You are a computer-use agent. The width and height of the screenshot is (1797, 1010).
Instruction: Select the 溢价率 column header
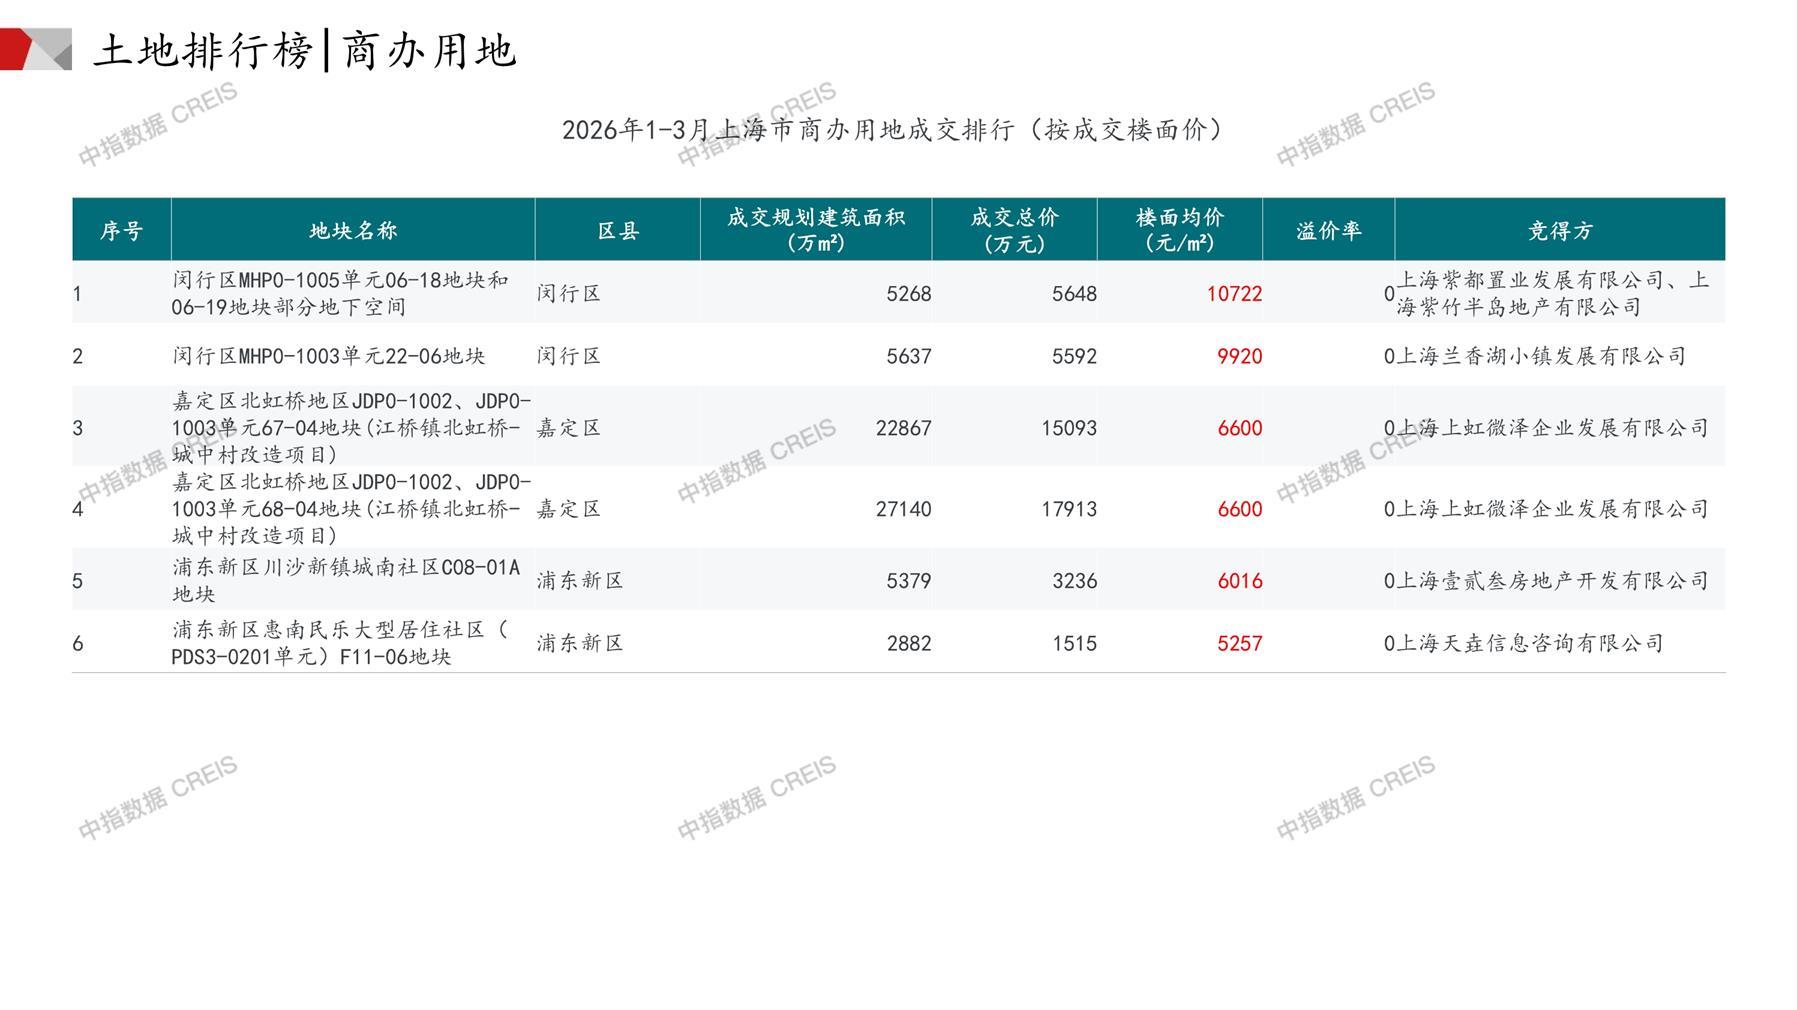1328,231
